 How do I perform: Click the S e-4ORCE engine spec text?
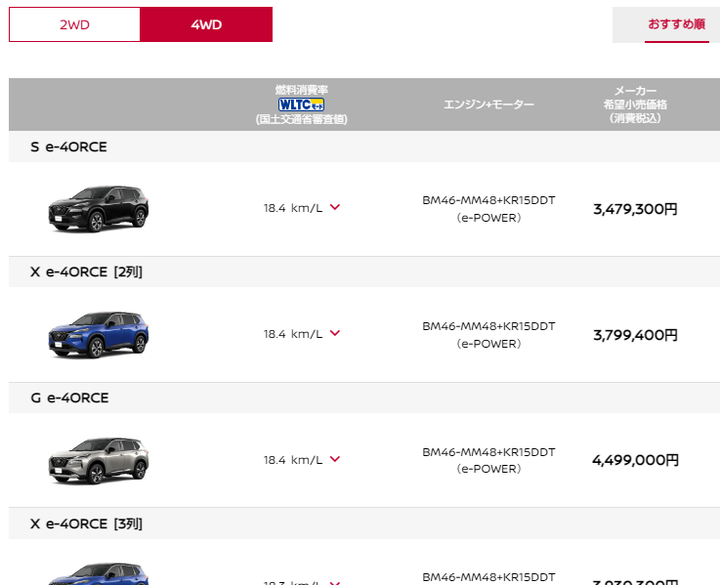point(489,209)
